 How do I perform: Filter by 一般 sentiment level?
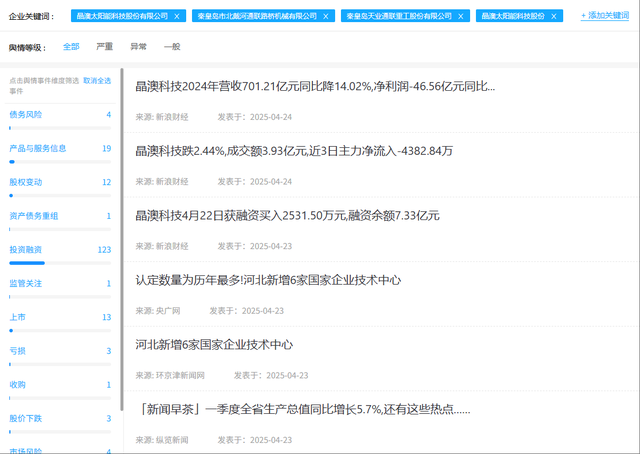tap(172, 47)
